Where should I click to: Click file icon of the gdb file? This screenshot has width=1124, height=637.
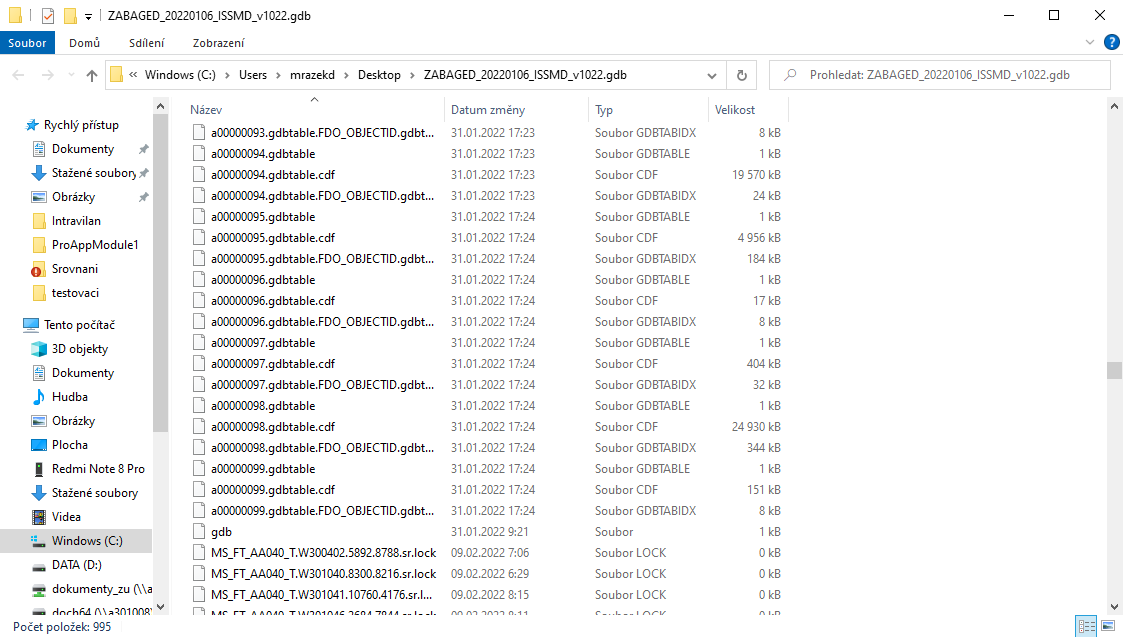point(199,532)
